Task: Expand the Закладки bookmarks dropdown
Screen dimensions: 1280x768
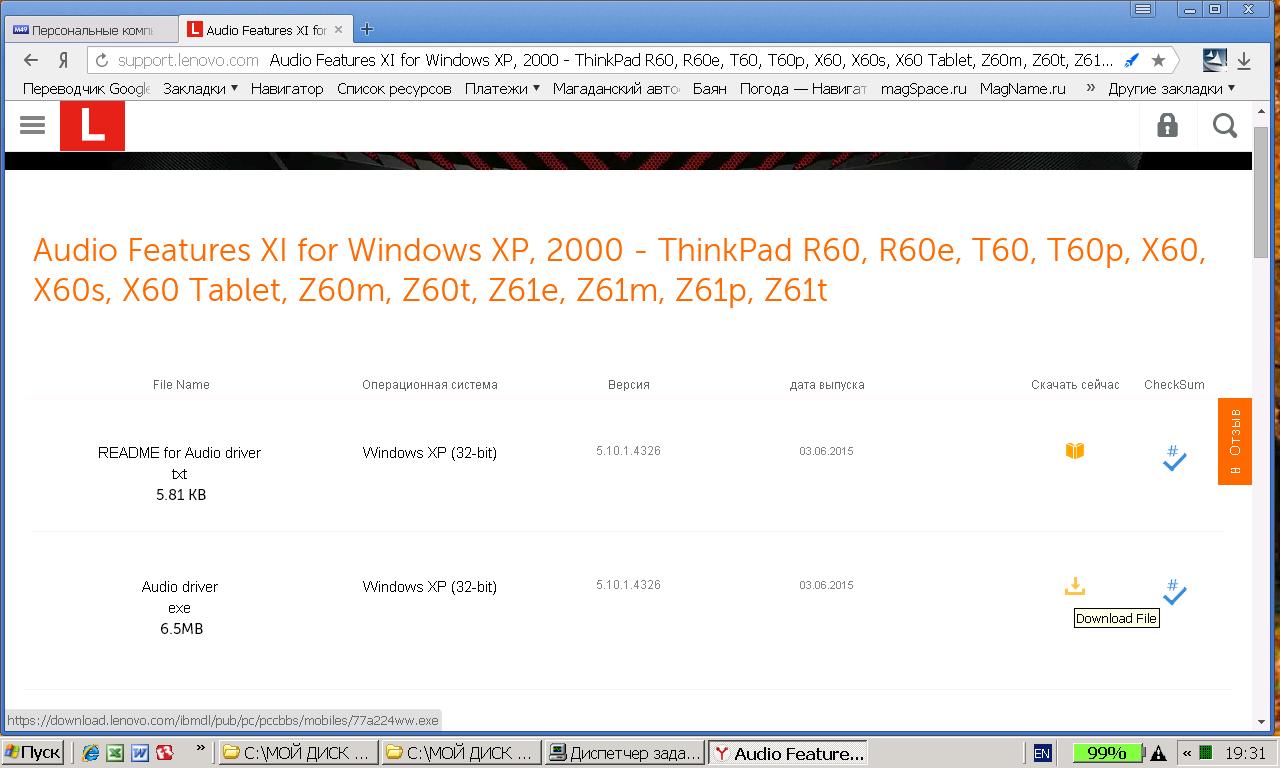Action: [200, 88]
